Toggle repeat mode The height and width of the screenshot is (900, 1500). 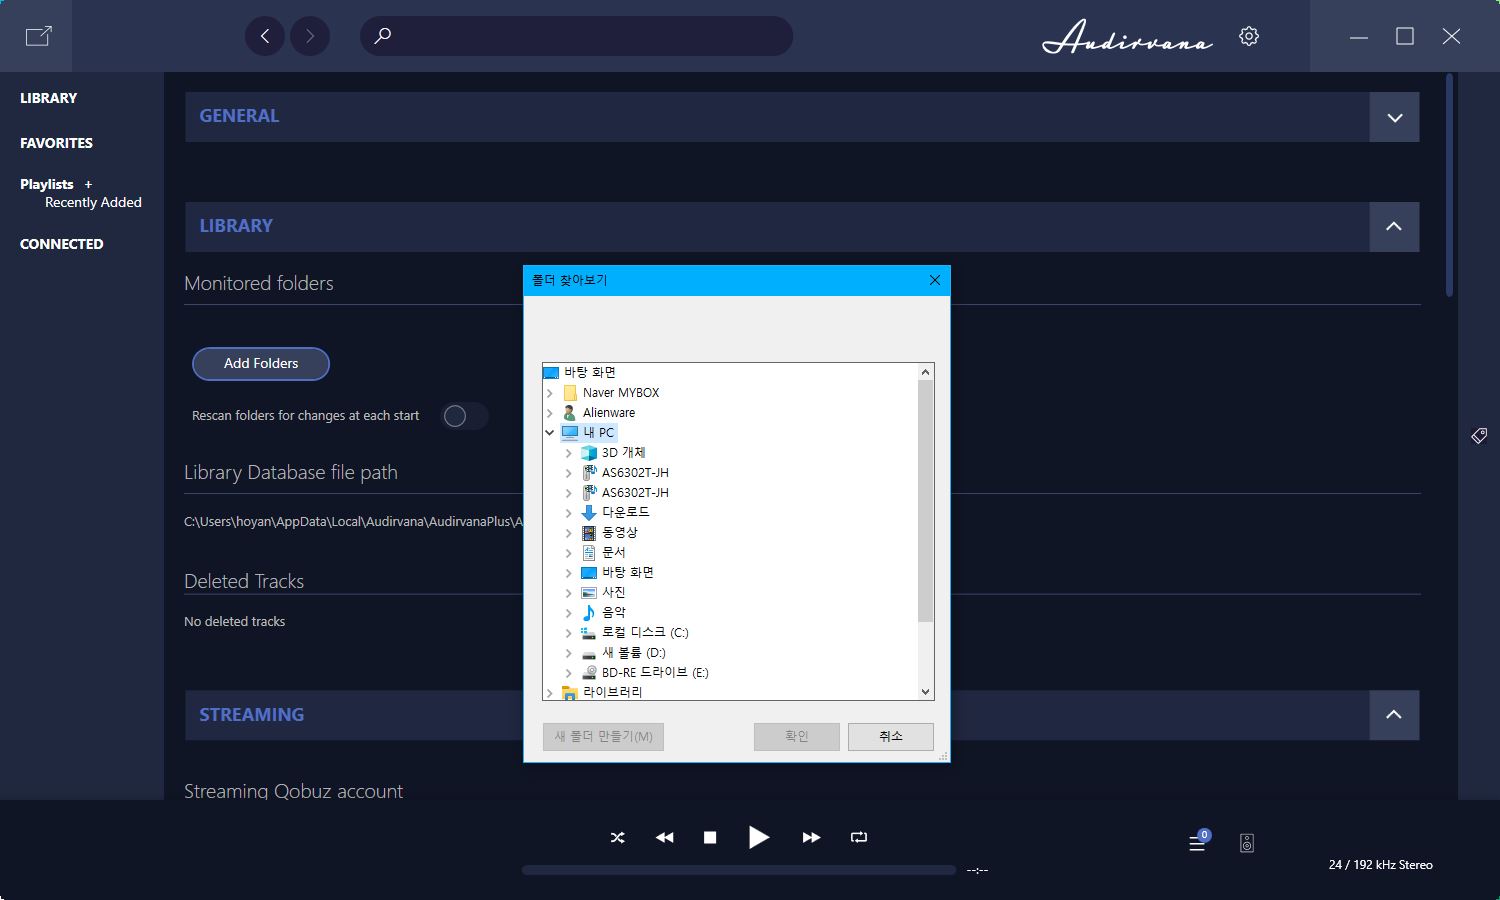pyautogui.click(x=859, y=837)
